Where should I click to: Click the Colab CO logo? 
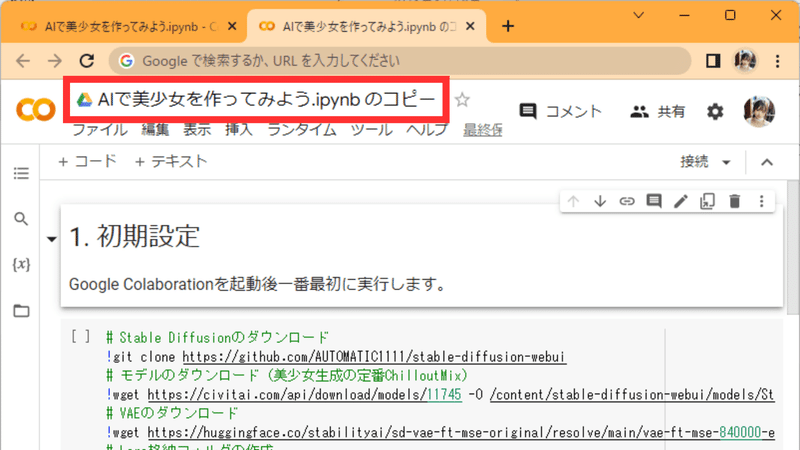36,110
